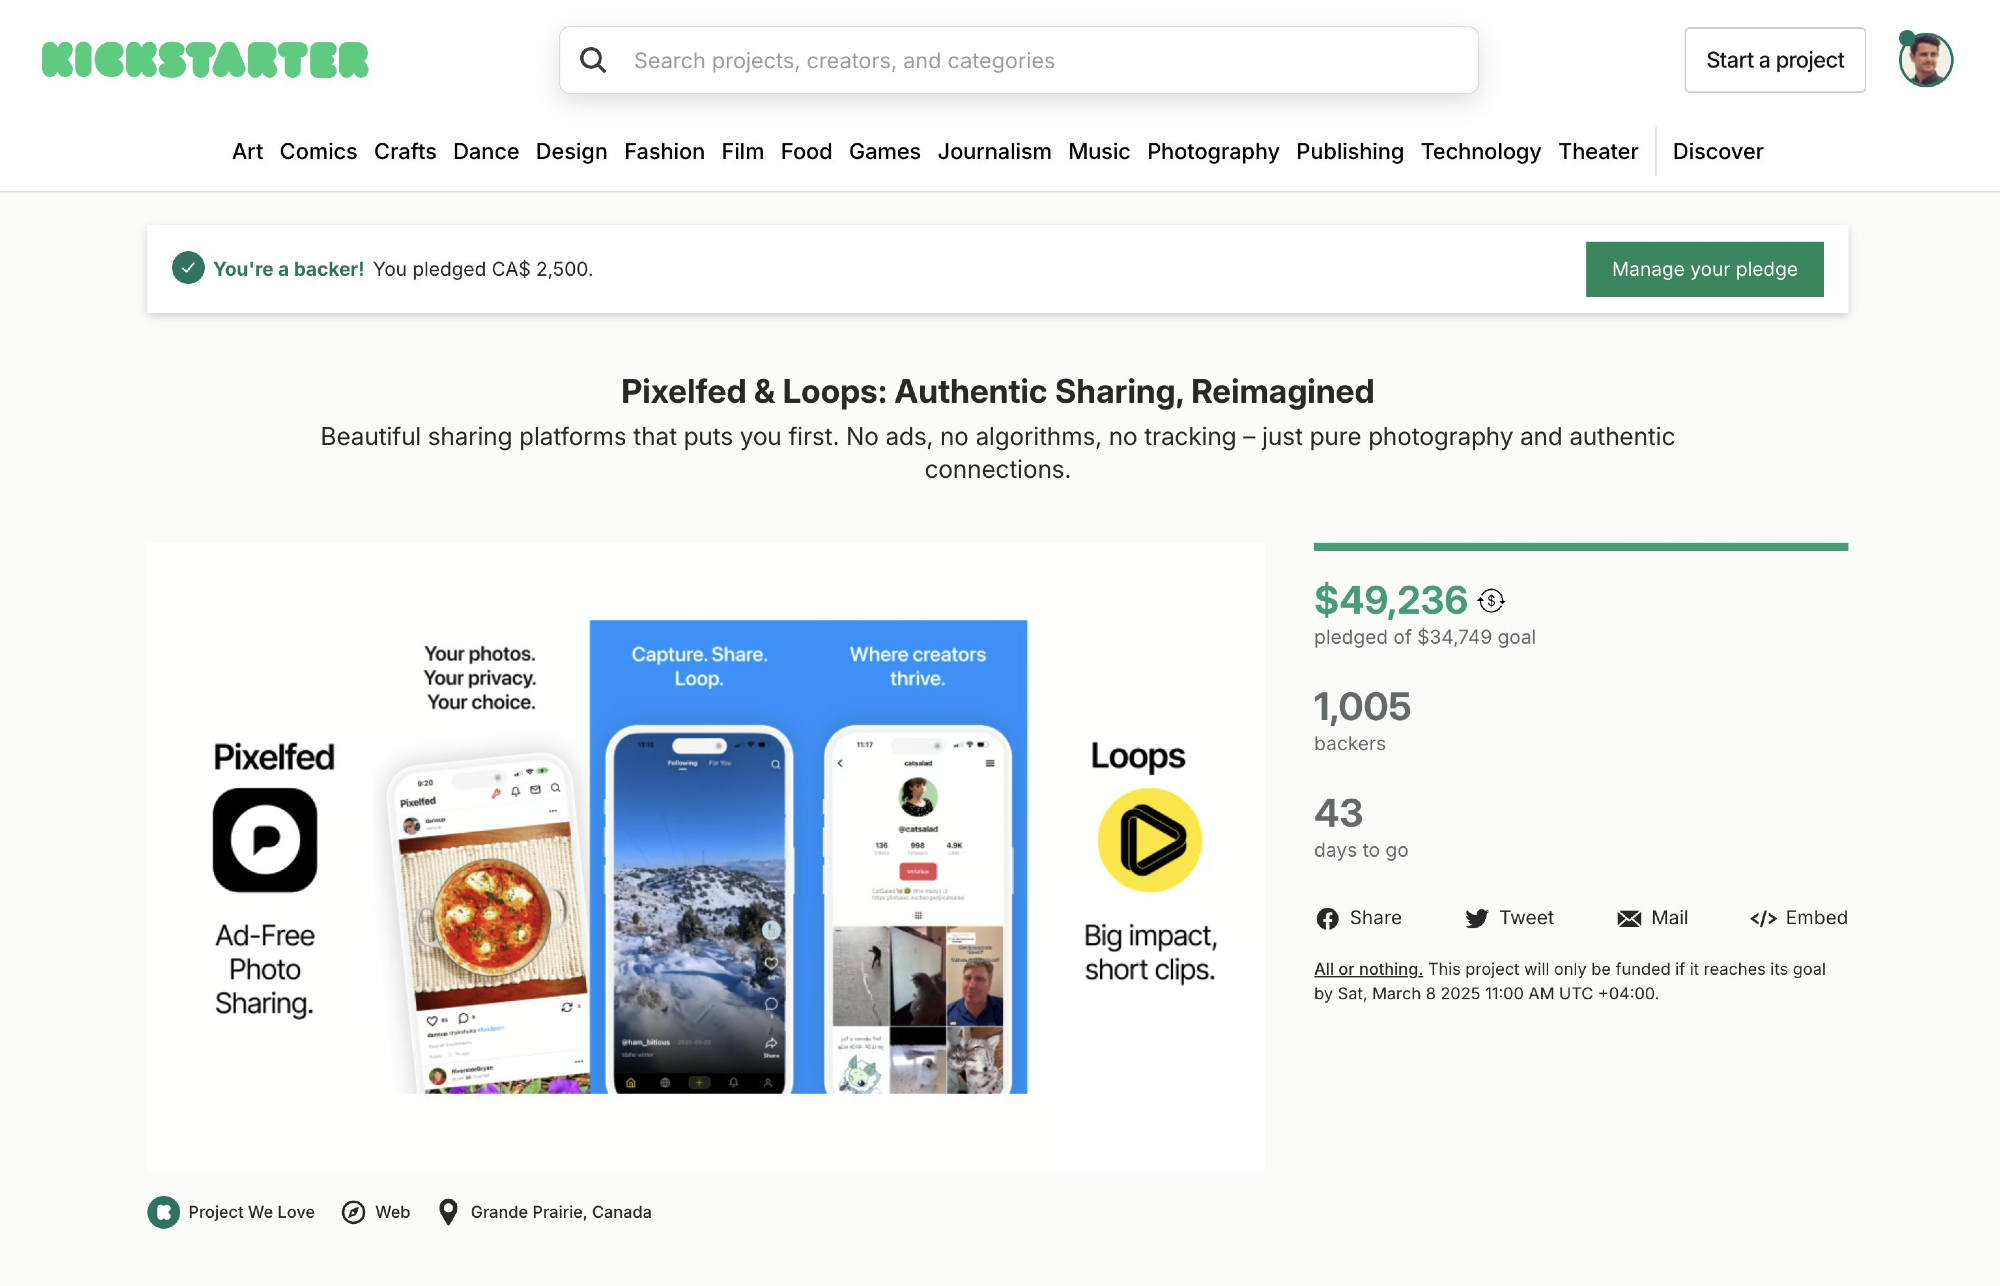Open the user profile avatar
The width and height of the screenshot is (2000, 1286).
(x=1925, y=60)
